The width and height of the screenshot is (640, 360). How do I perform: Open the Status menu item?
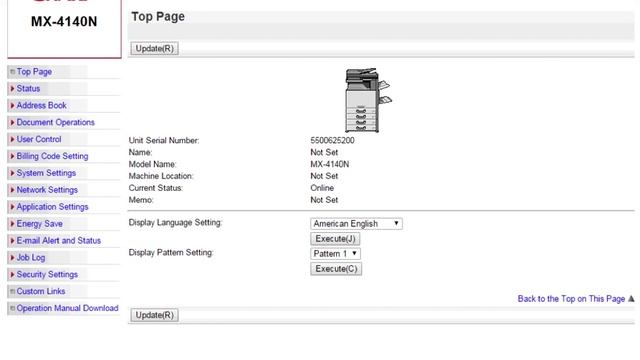(28, 89)
